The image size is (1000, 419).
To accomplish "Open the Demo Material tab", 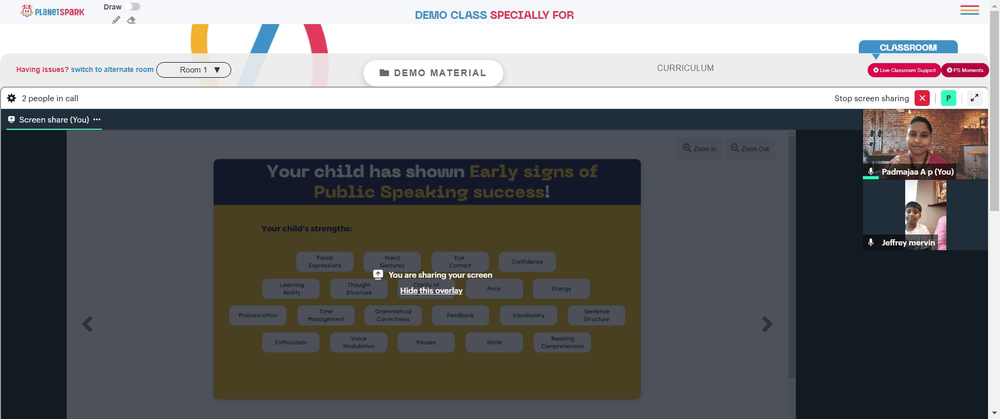I will 433,73.
